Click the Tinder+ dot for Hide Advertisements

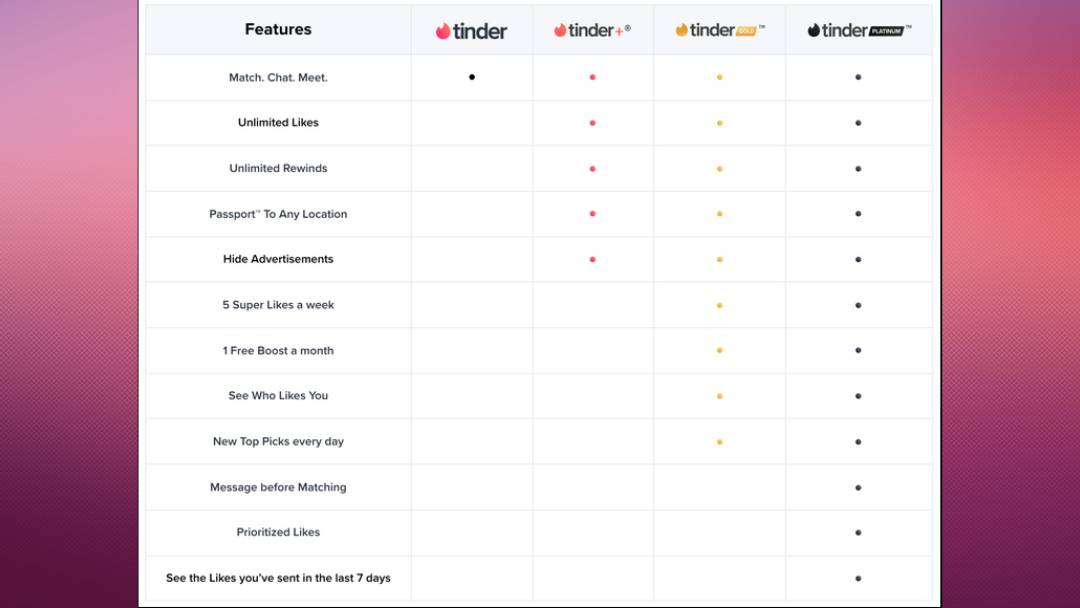[592, 259]
